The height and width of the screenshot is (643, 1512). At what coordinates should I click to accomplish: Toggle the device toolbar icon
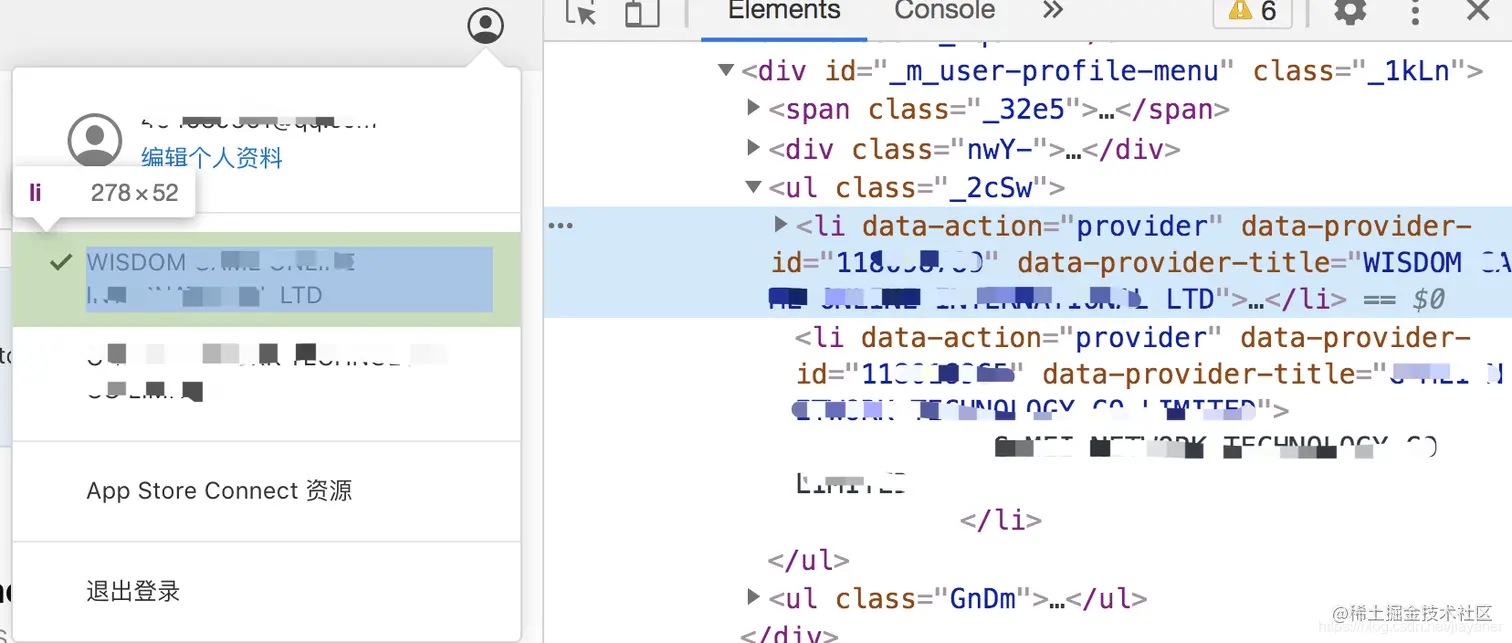(x=642, y=12)
